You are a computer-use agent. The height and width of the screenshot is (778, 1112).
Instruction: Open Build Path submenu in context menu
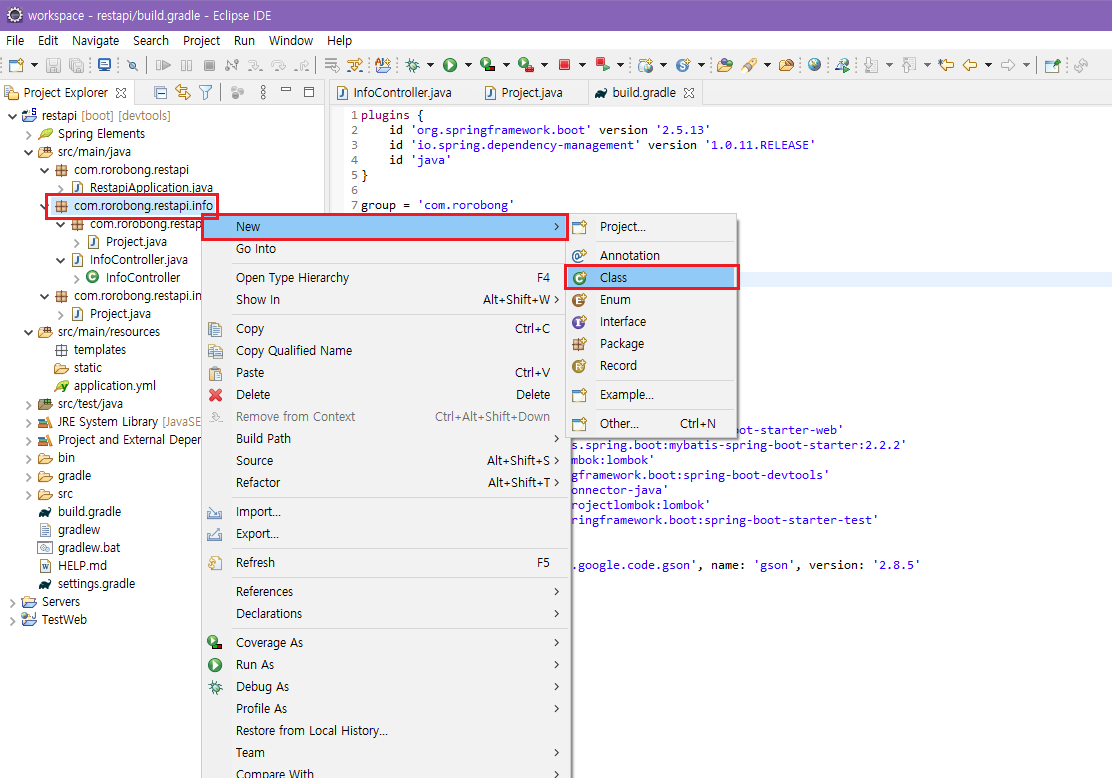pos(386,438)
